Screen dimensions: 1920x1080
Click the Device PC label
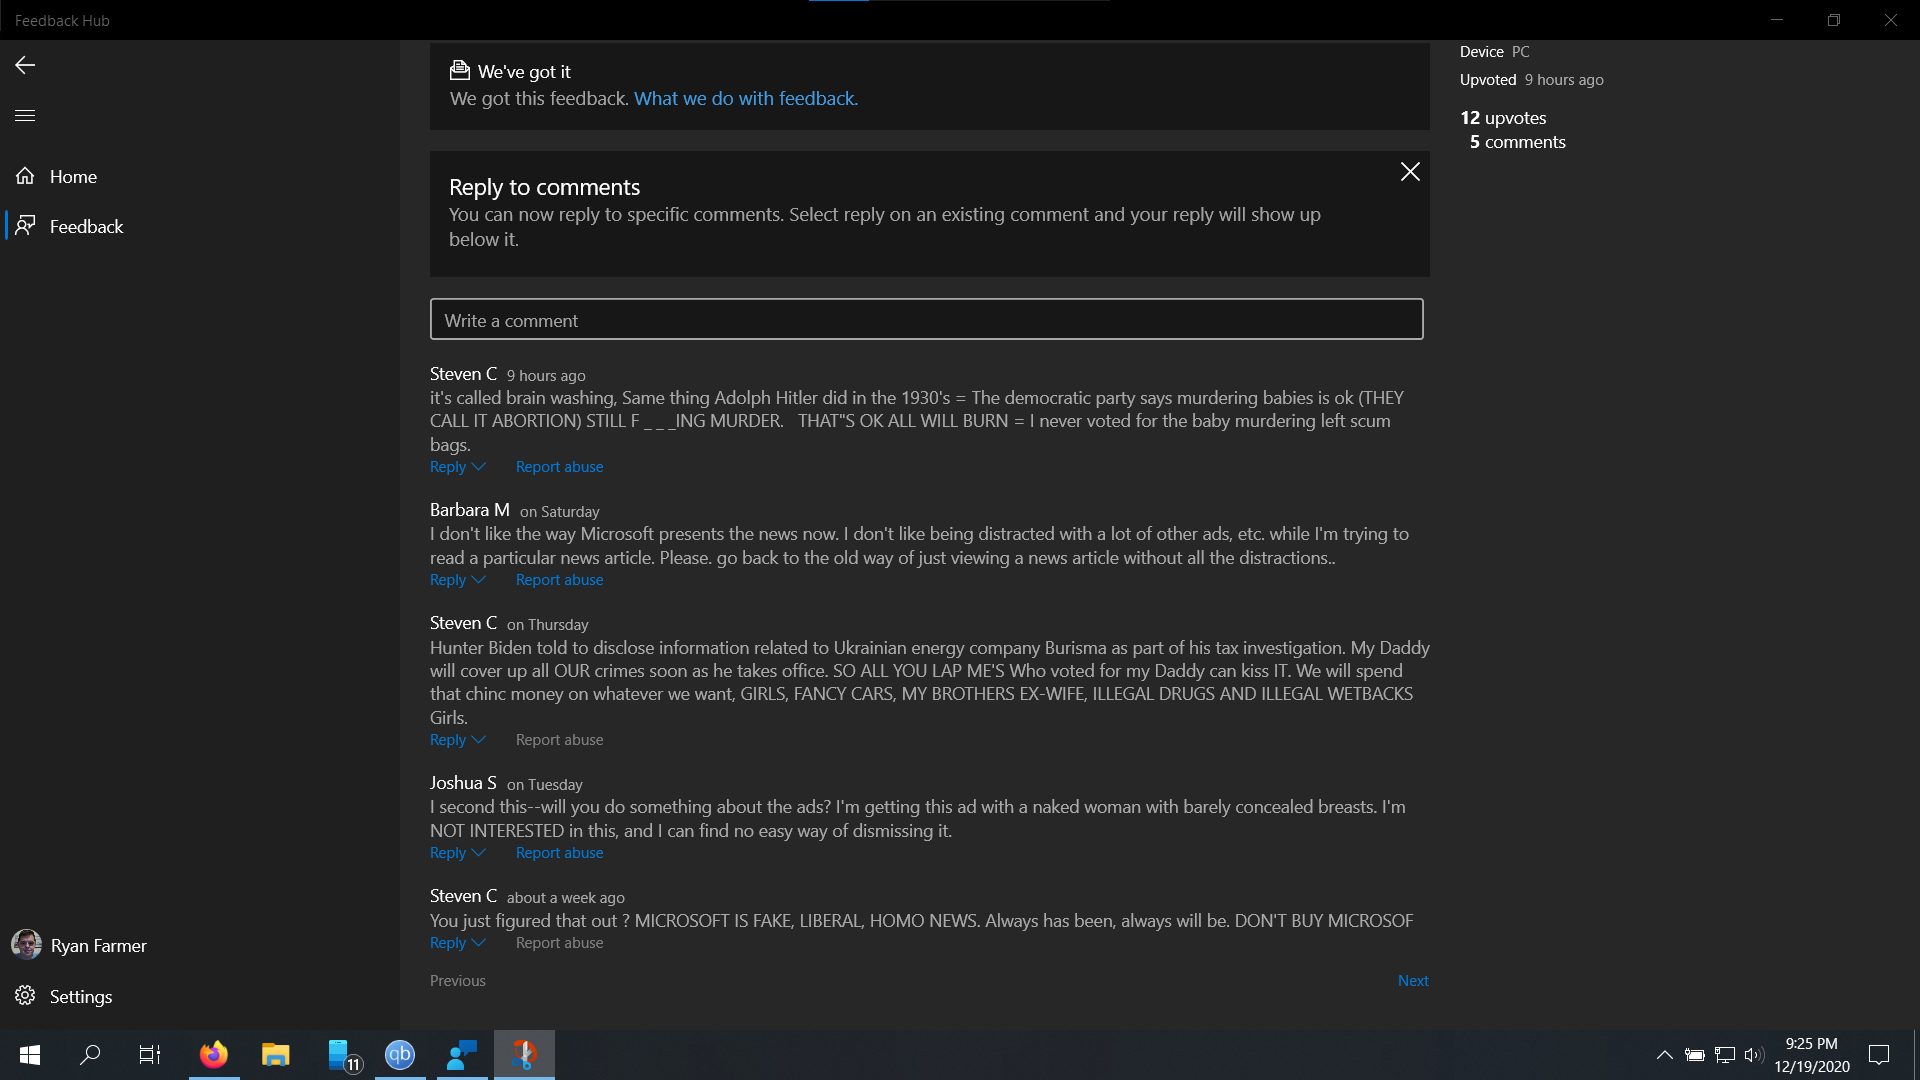pos(1494,52)
